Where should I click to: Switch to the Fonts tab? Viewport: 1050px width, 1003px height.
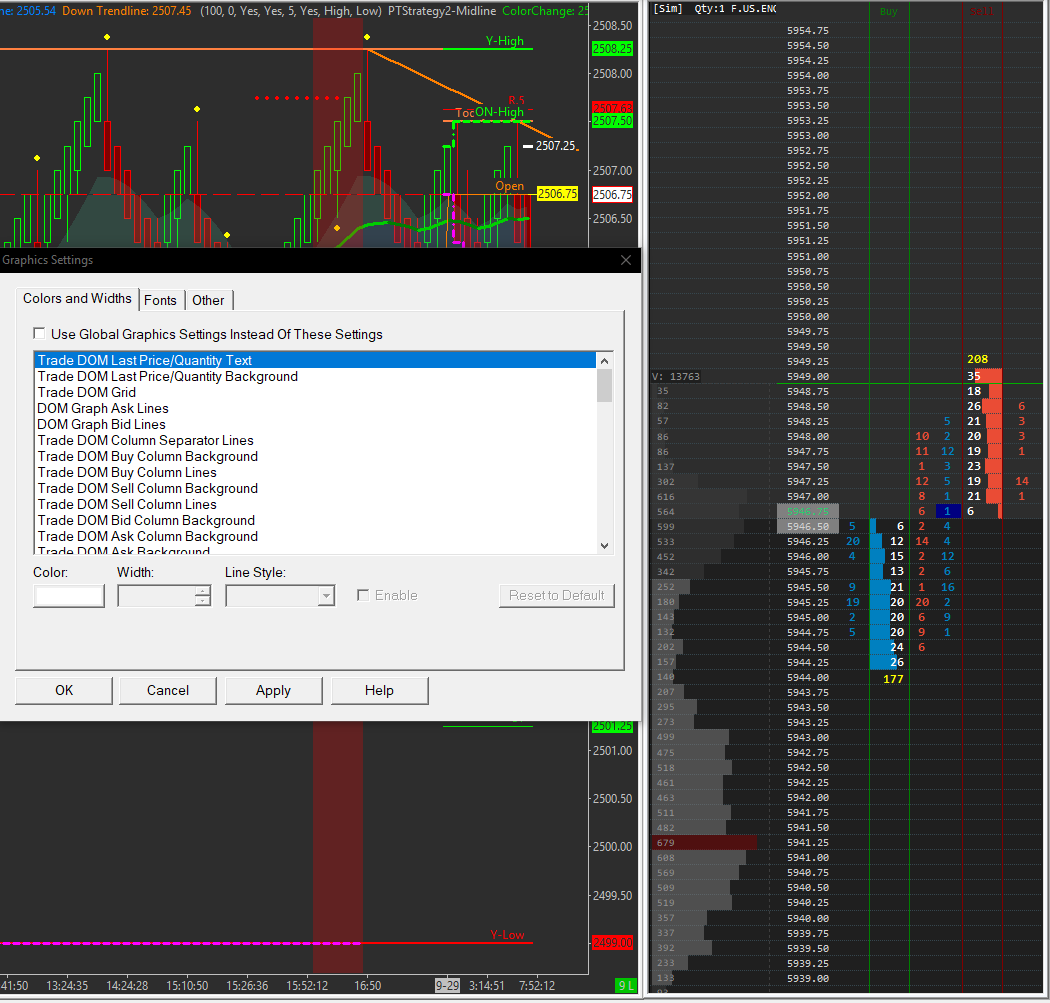pyautogui.click(x=160, y=300)
